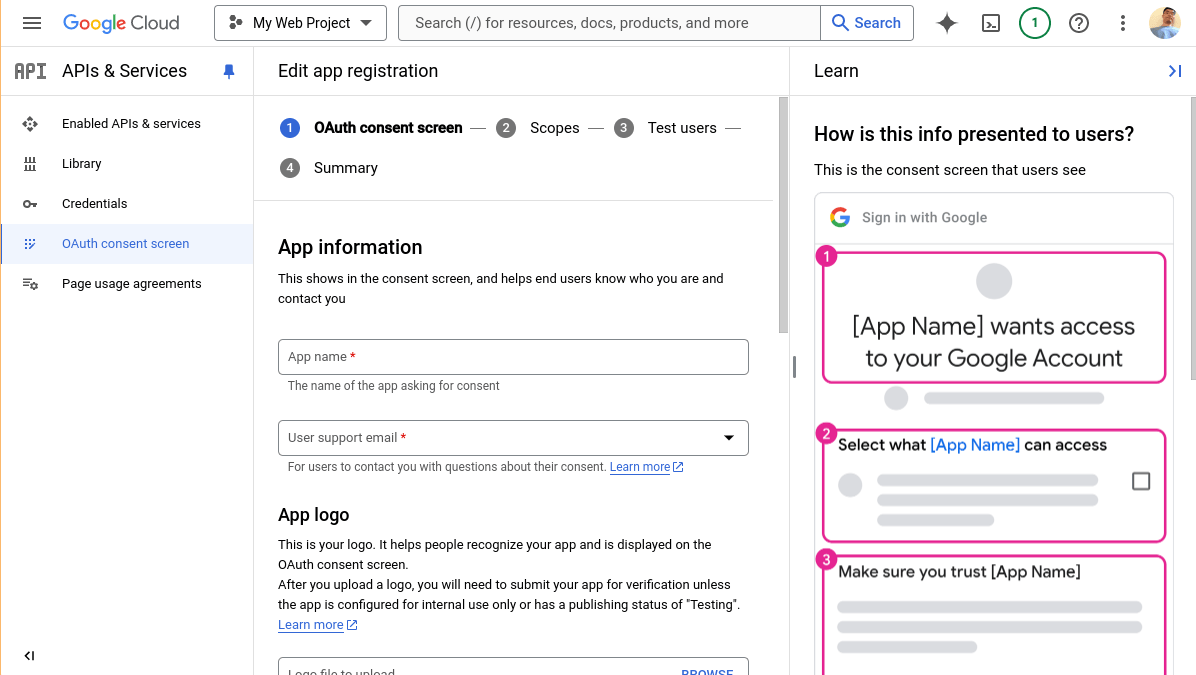Open the User support email dropdown
This screenshot has height=675, width=1196.
click(x=513, y=438)
